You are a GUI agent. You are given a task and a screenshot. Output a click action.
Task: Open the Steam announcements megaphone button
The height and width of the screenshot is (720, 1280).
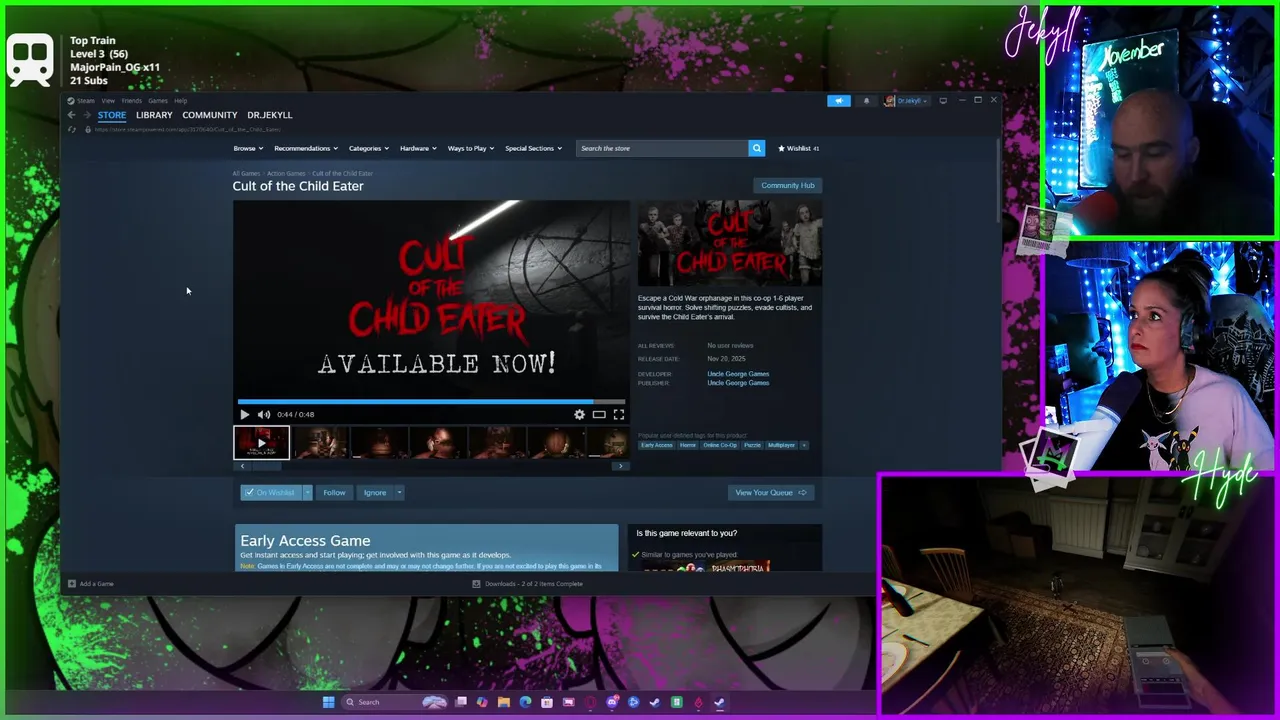839,101
